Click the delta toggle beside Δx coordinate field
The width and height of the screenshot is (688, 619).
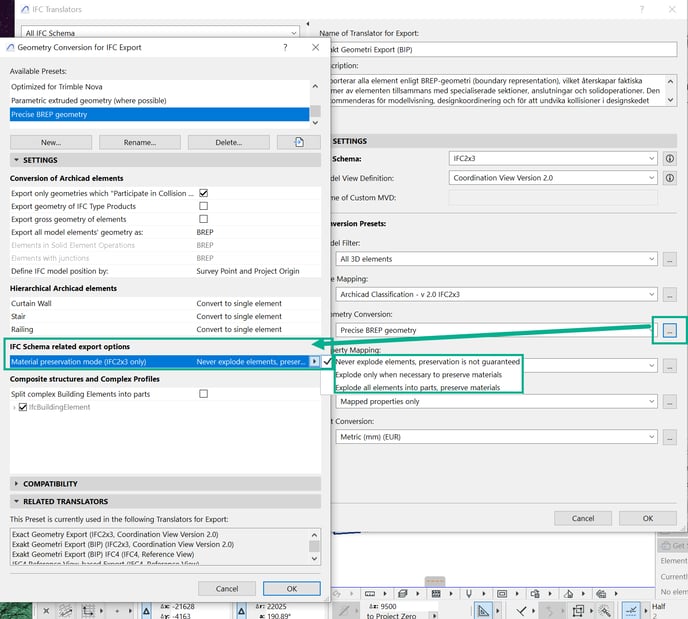(x=147, y=611)
